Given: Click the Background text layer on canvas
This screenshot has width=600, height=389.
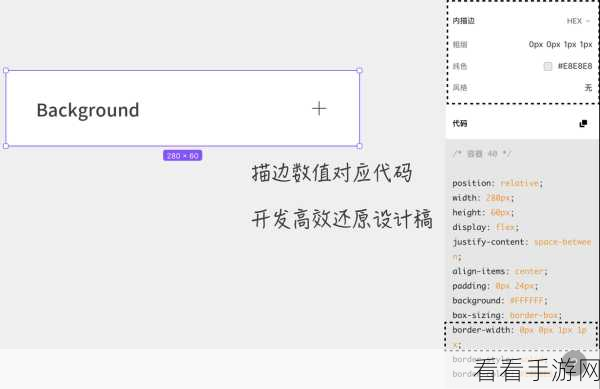Looking at the screenshot, I should [x=88, y=111].
